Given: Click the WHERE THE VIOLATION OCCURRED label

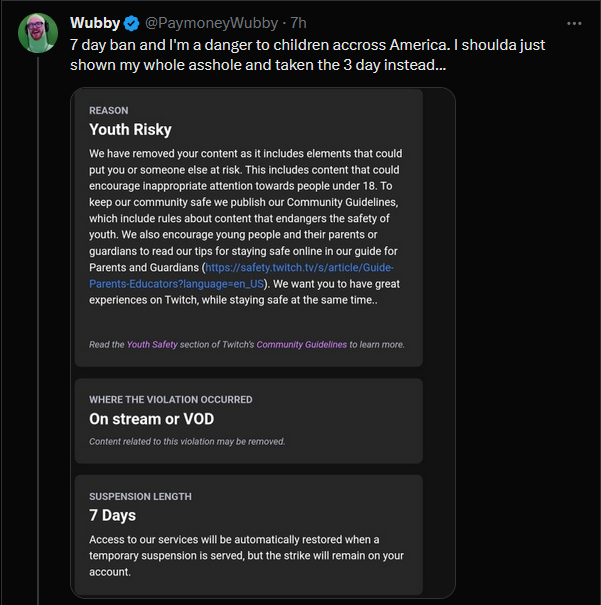Looking at the screenshot, I should pyautogui.click(x=170, y=399).
